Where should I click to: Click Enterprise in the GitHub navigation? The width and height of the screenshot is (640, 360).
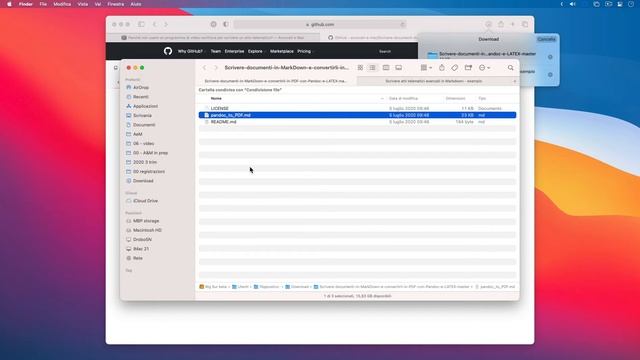(234, 51)
